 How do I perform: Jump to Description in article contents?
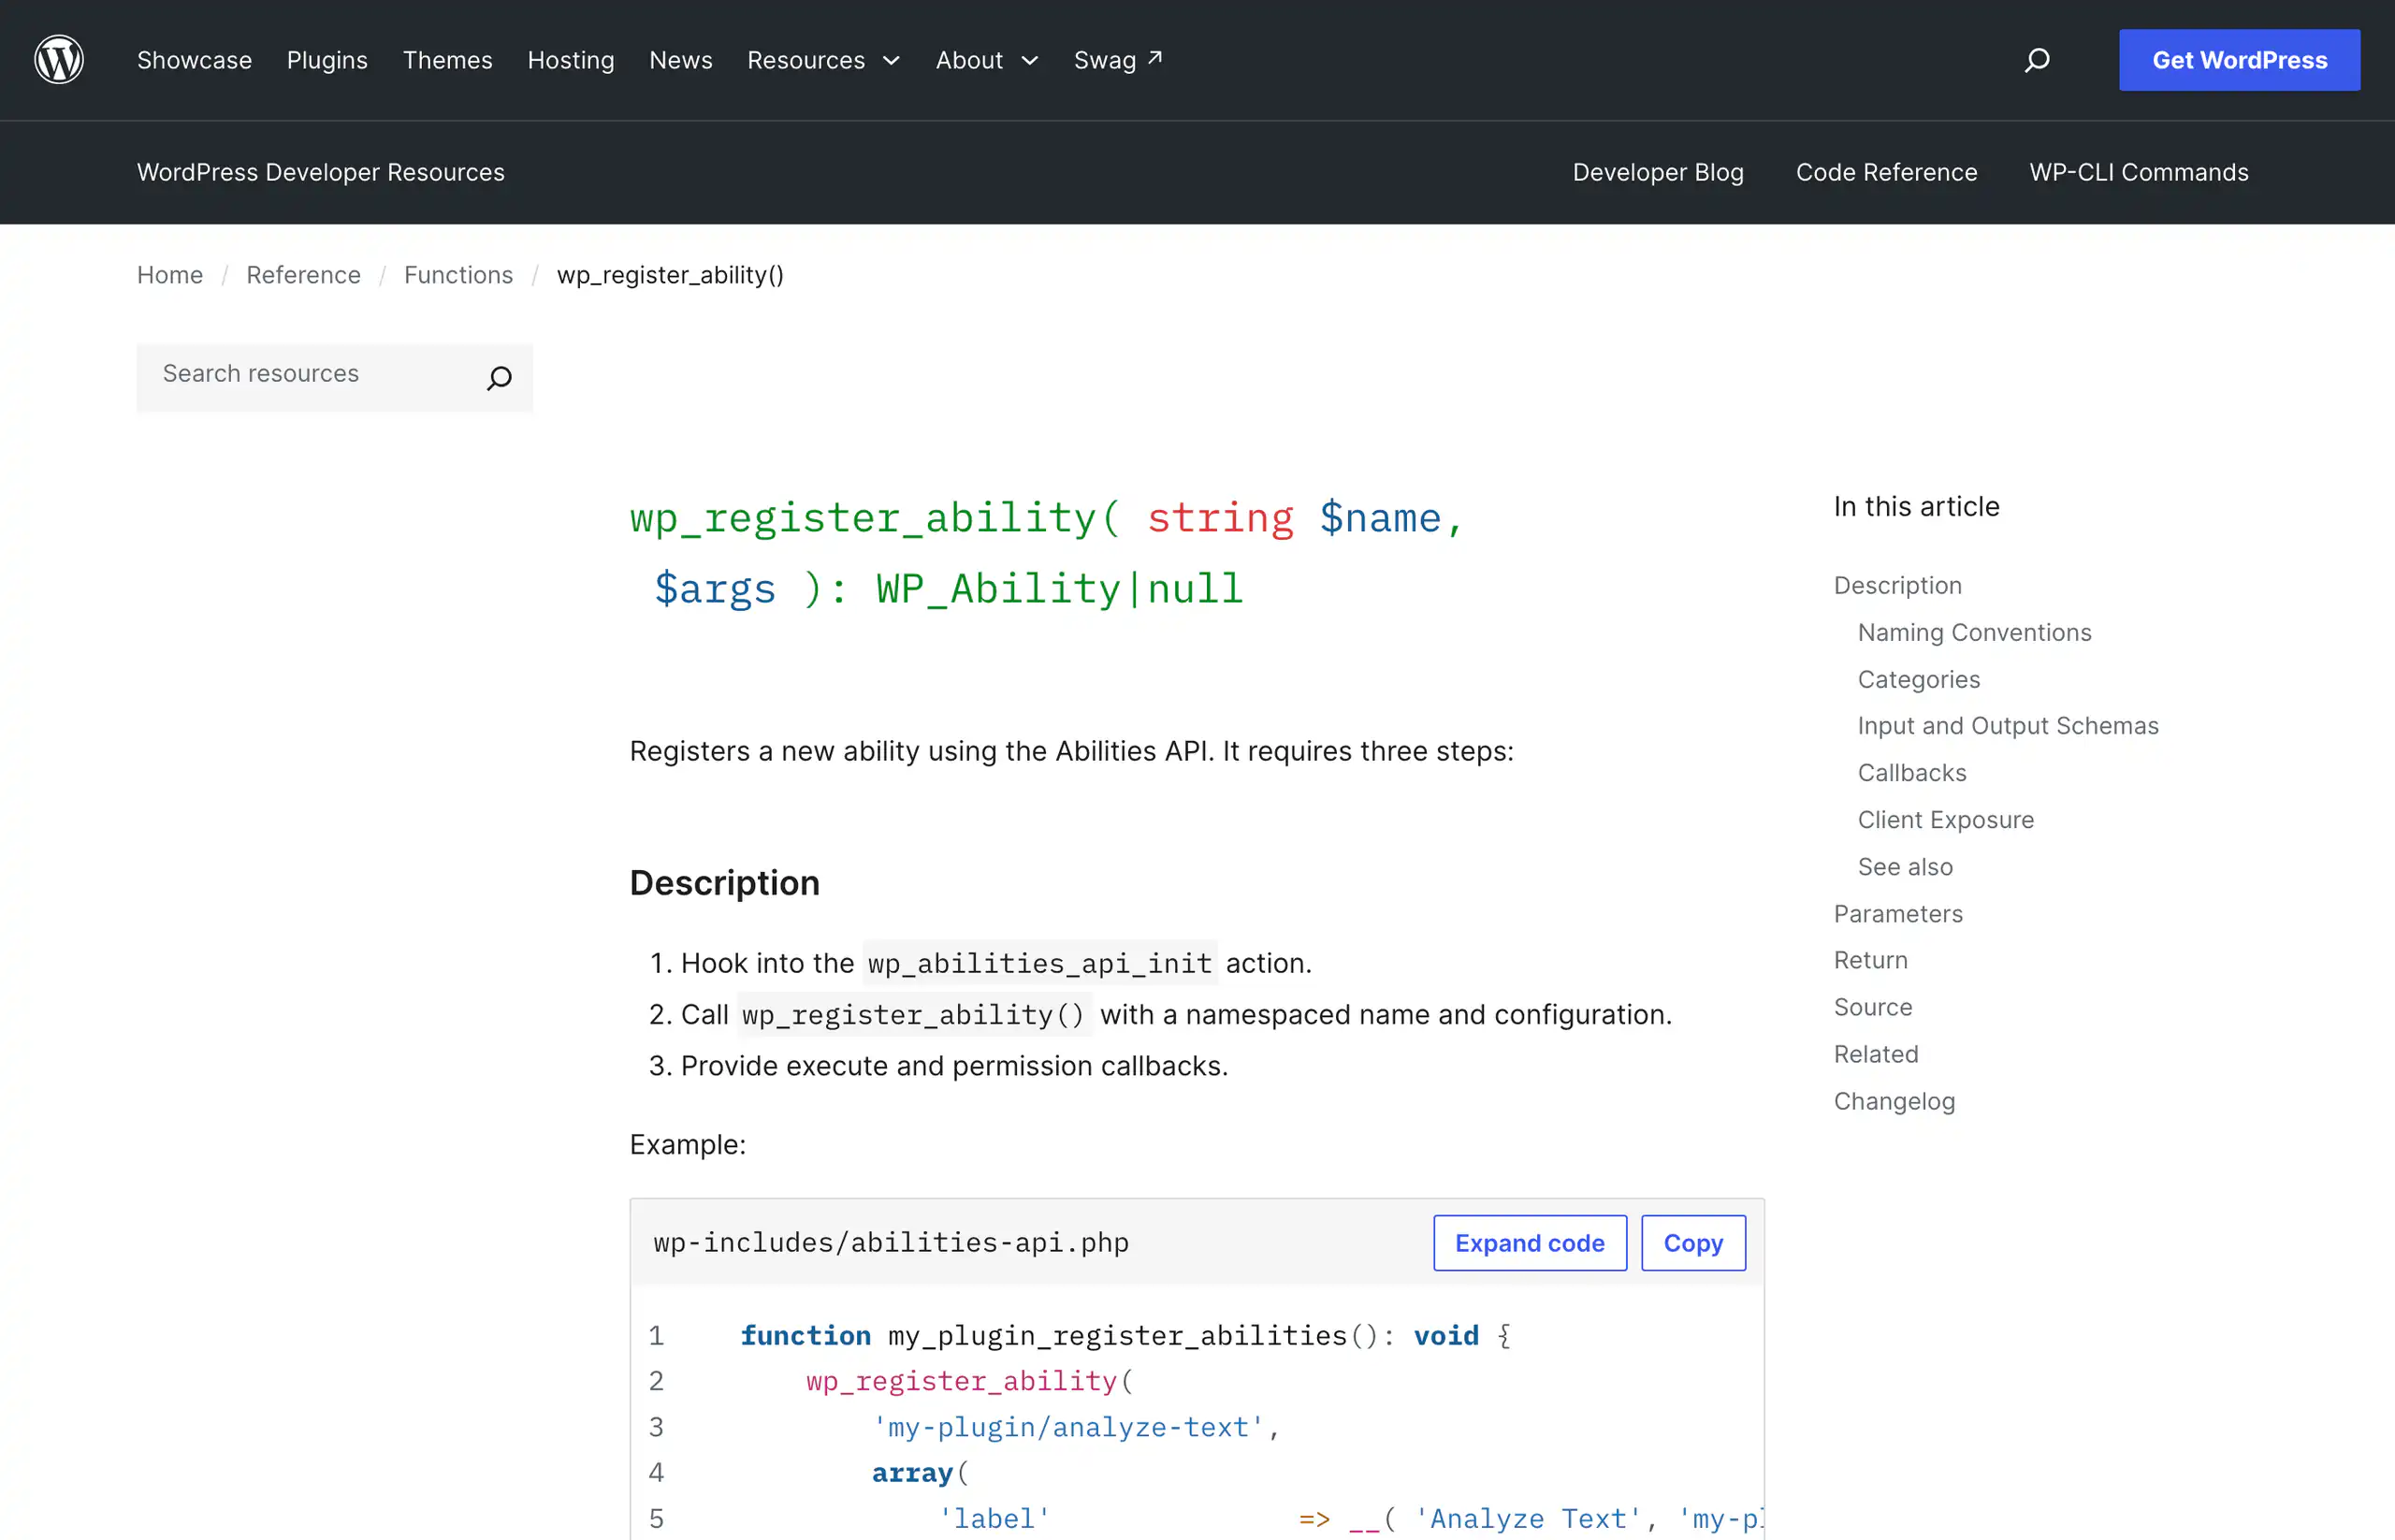1897,585
